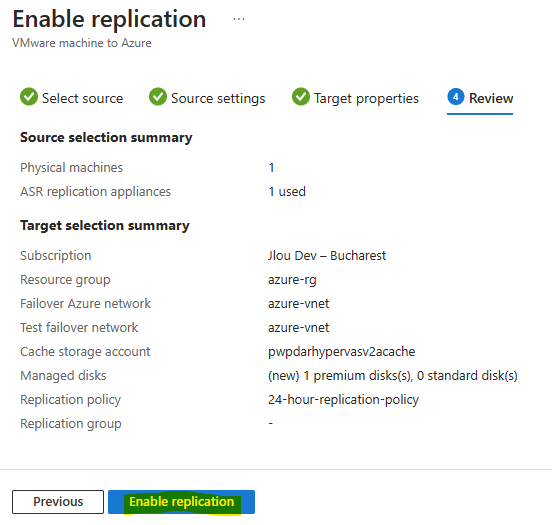Click the Previous button
Screen dimensions: 552x525
(x=58, y=502)
